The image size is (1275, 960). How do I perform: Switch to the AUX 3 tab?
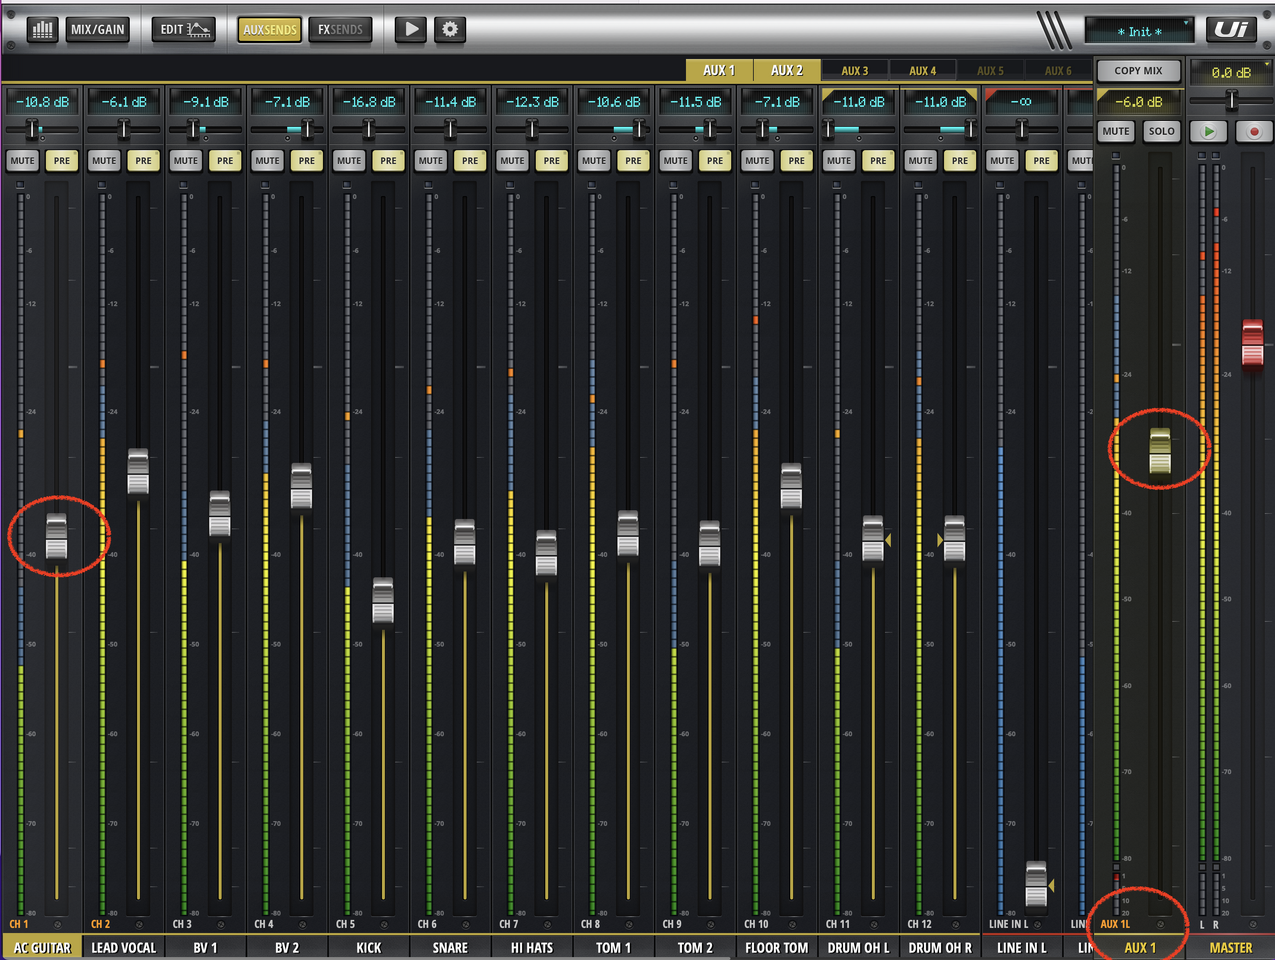tap(855, 70)
